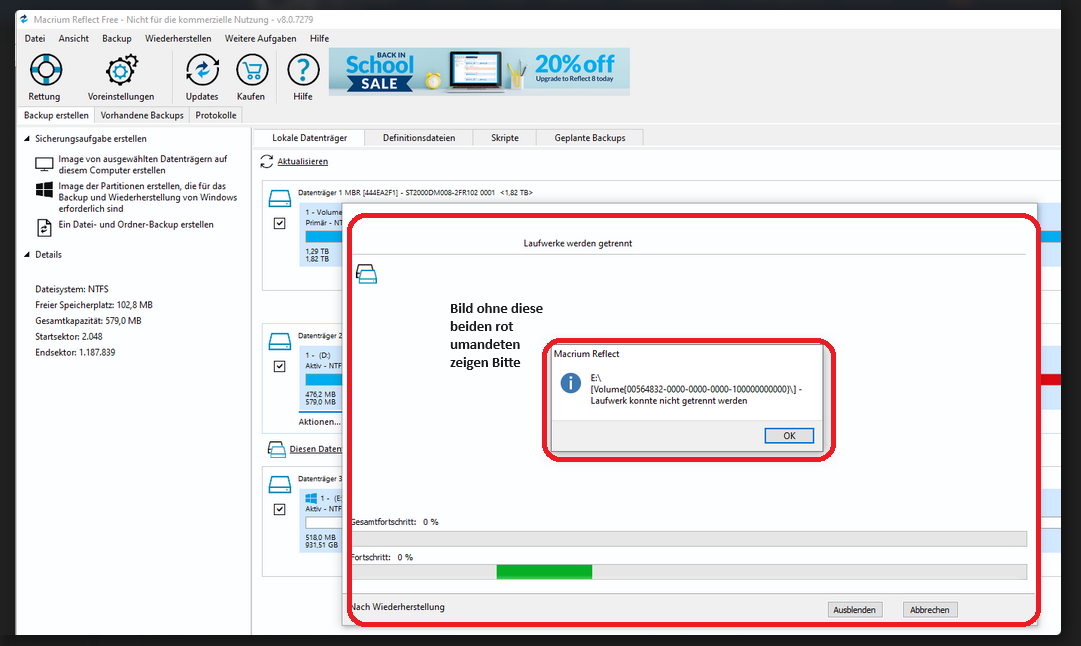Click the Kaufen shopping cart icon
This screenshot has height=646, width=1081.
pyautogui.click(x=252, y=70)
